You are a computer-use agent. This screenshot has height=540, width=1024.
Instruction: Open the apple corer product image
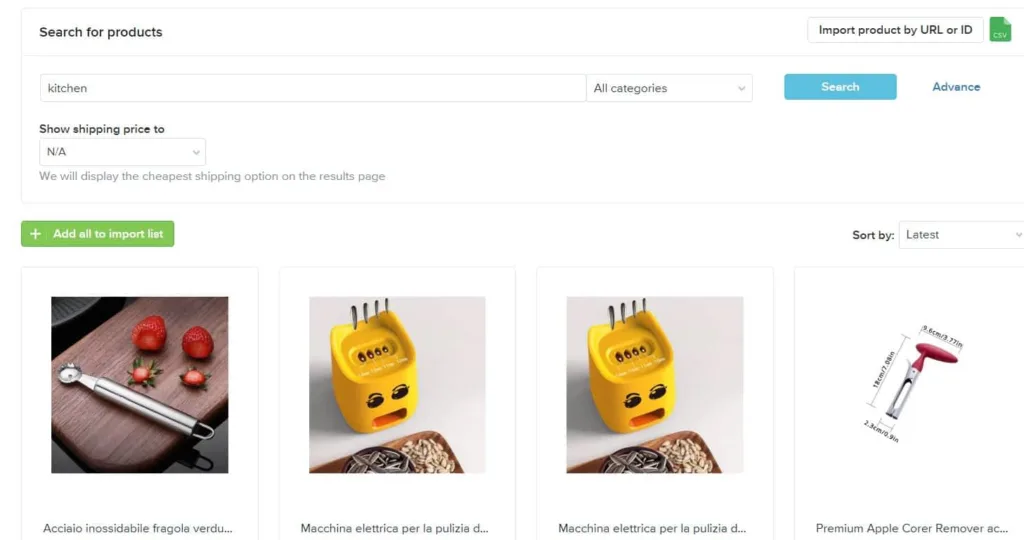912,385
